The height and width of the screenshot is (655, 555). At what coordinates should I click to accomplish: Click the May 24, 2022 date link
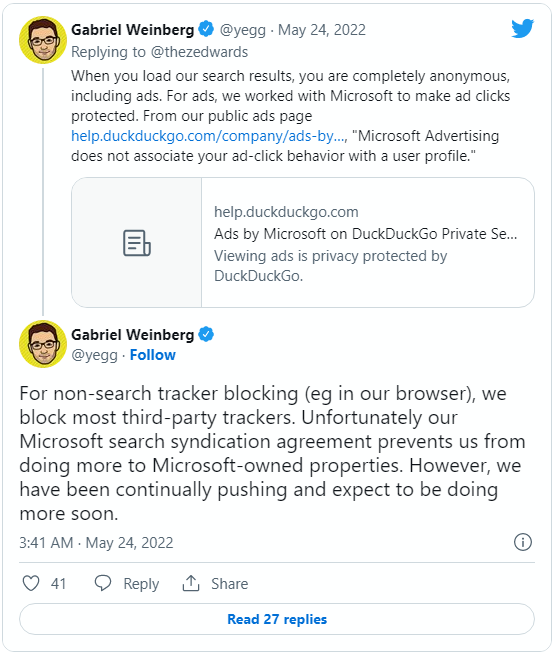tap(322, 30)
